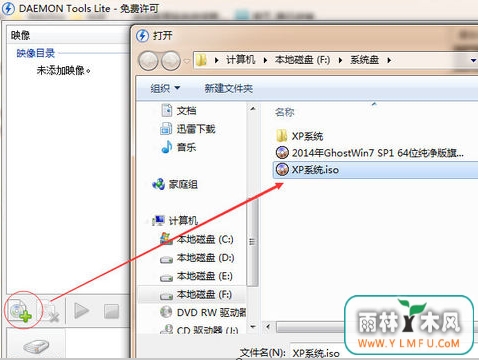Open address bar history dropdown

tap(473, 61)
